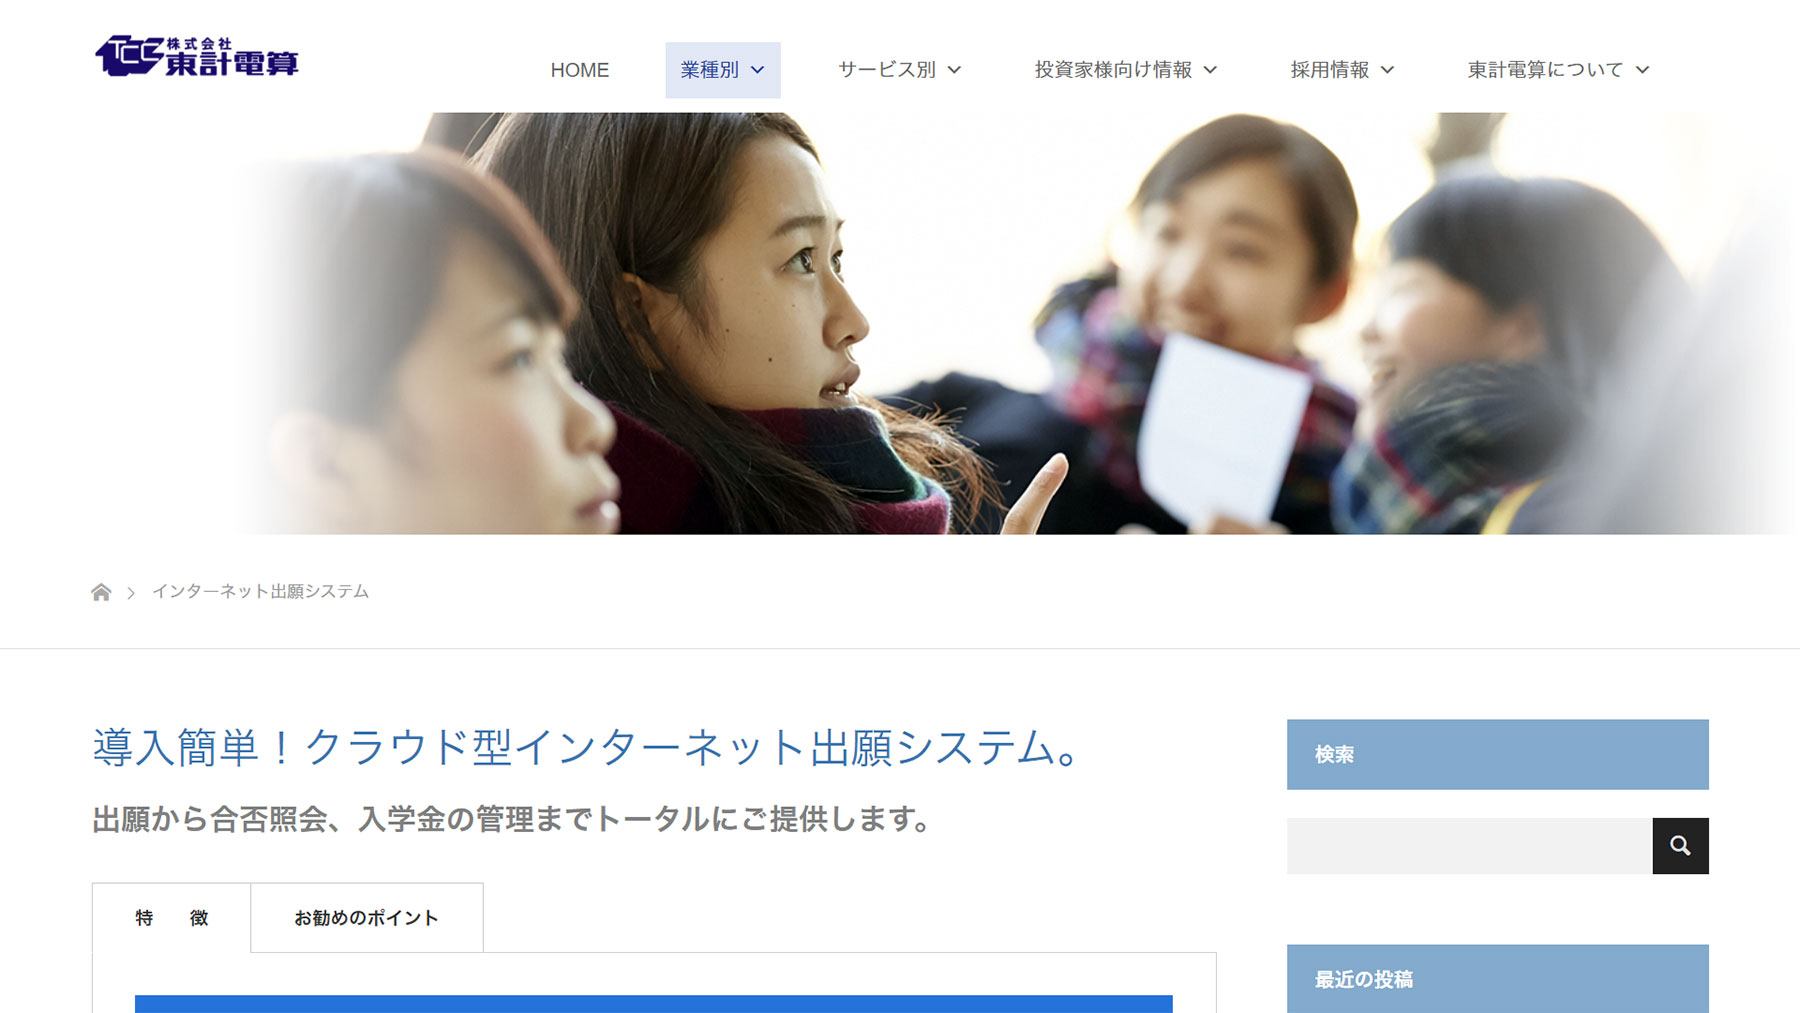Click the インターネット出願システム breadcrumb link
Viewport: 1800px width, 1013px height.
[260, 592]
